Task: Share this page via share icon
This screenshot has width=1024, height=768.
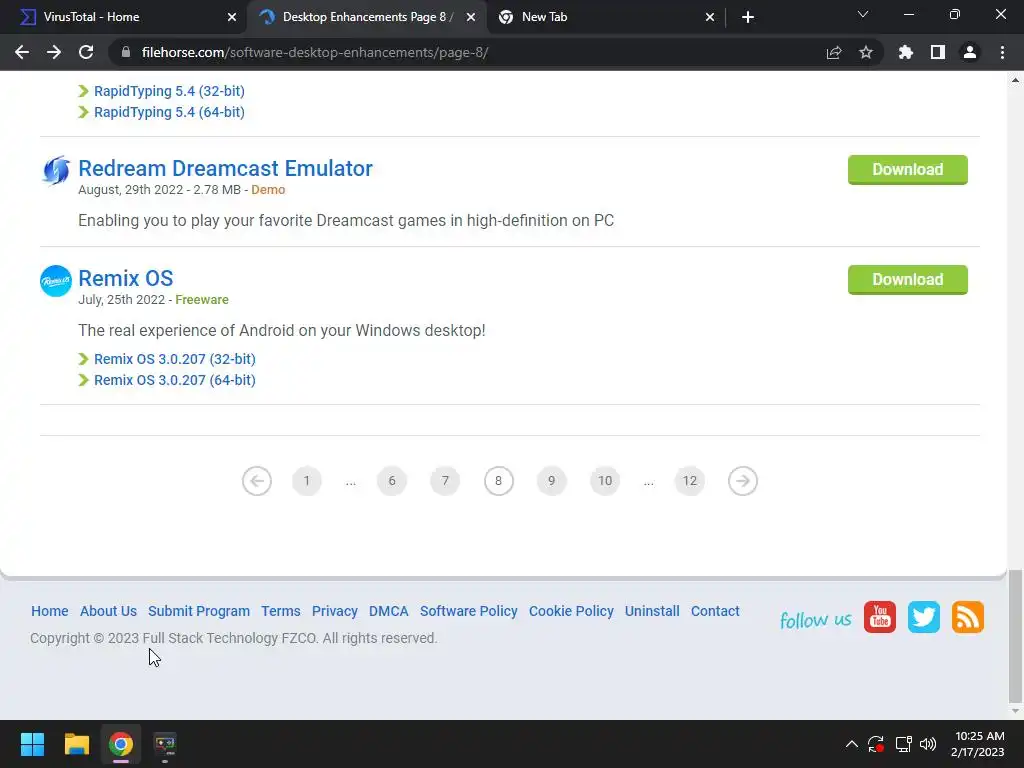Action: pyautogui.click(x=834, y=52)
